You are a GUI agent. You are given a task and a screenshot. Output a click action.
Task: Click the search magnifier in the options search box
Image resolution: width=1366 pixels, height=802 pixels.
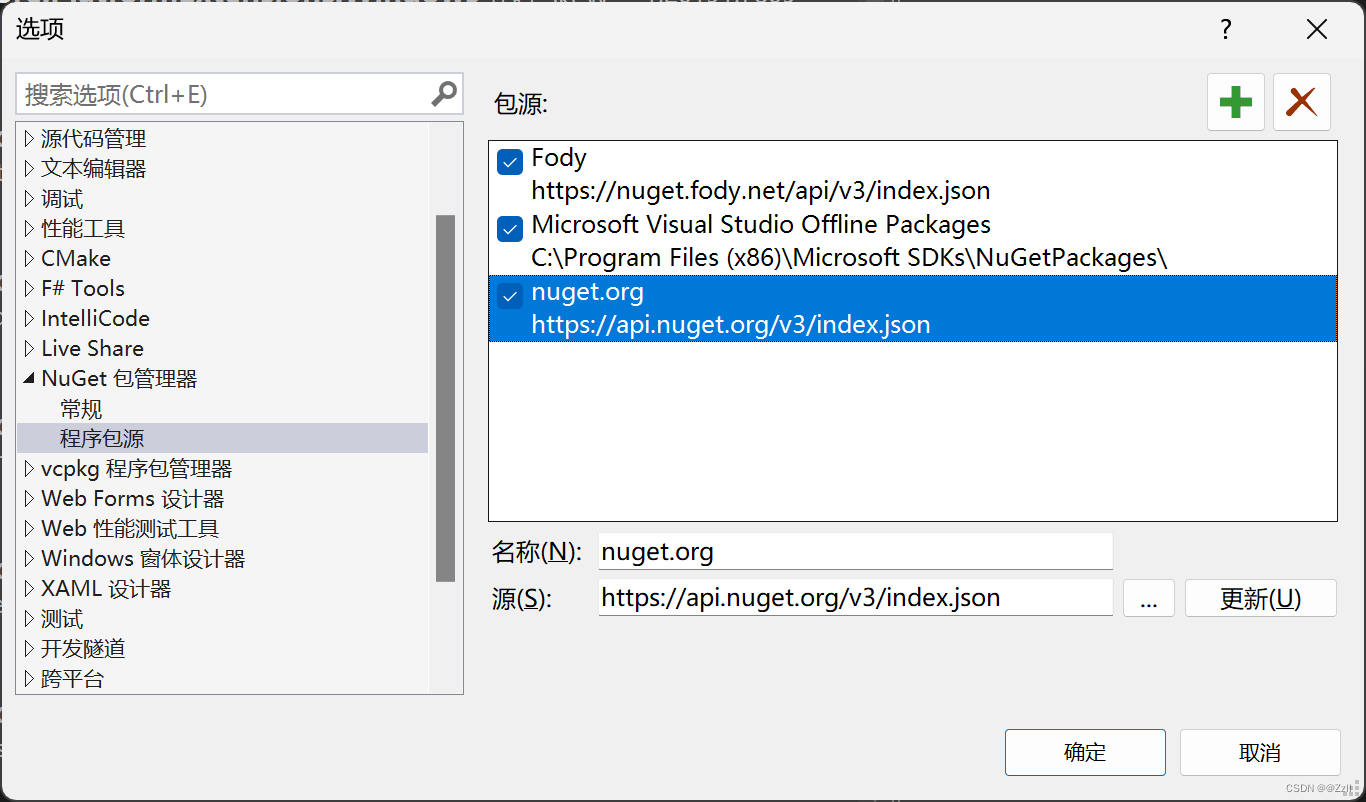point(443,93)
